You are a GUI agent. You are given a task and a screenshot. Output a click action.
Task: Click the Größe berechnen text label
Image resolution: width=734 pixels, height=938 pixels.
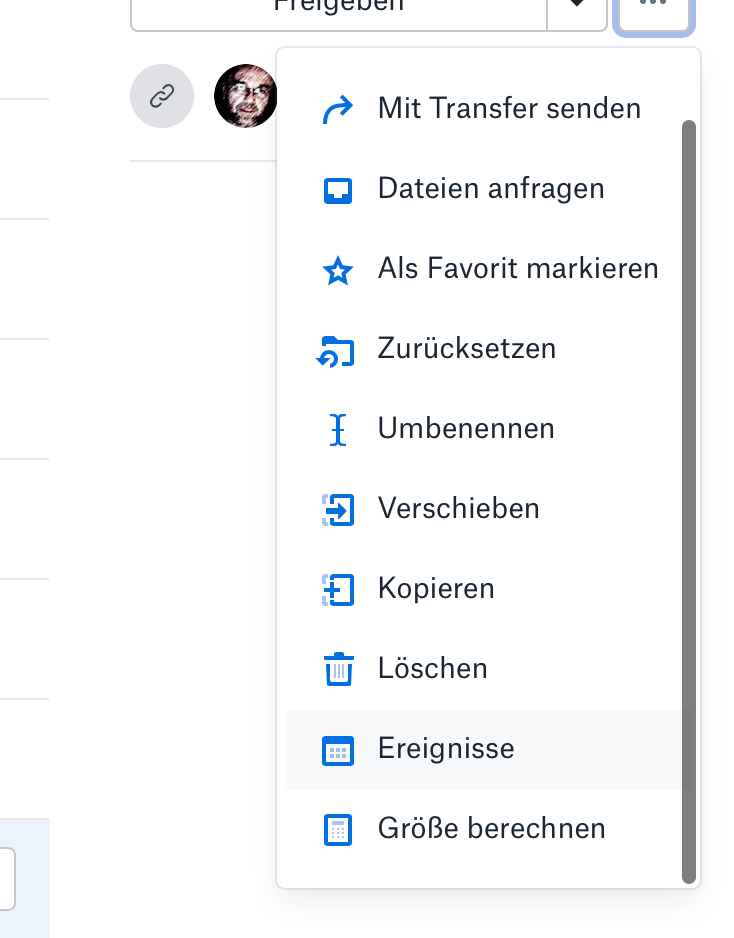pos(491,829)
